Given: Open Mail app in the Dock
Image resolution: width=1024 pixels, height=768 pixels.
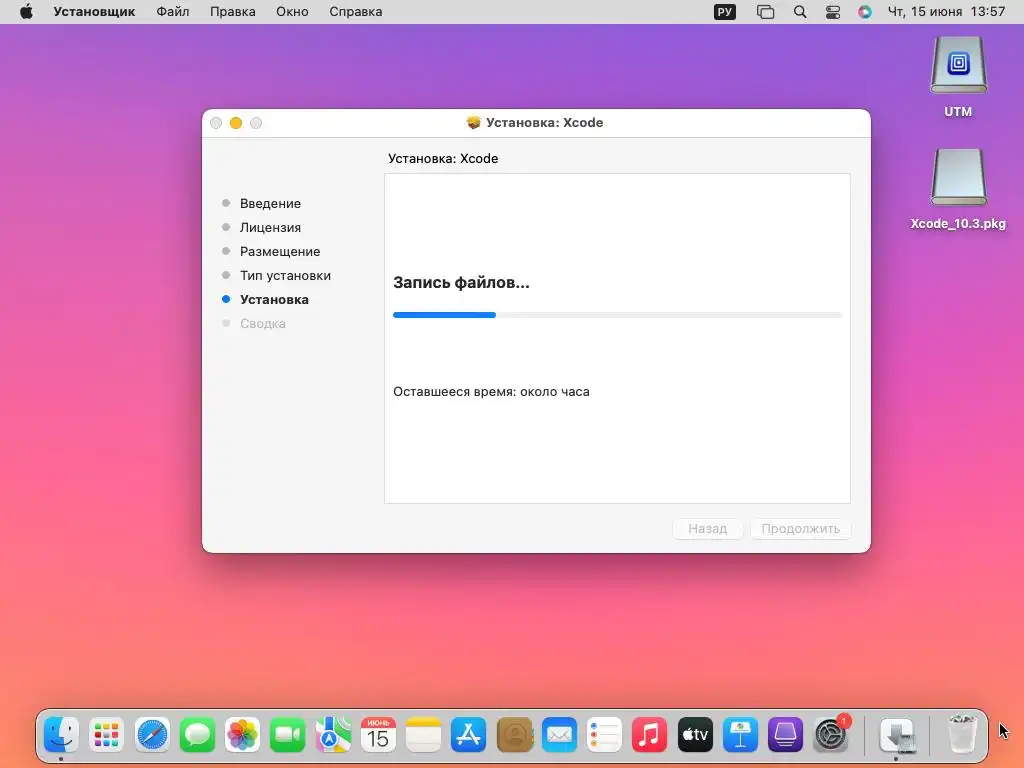Looking at the screenshot, I should click(x=559, y=735).
